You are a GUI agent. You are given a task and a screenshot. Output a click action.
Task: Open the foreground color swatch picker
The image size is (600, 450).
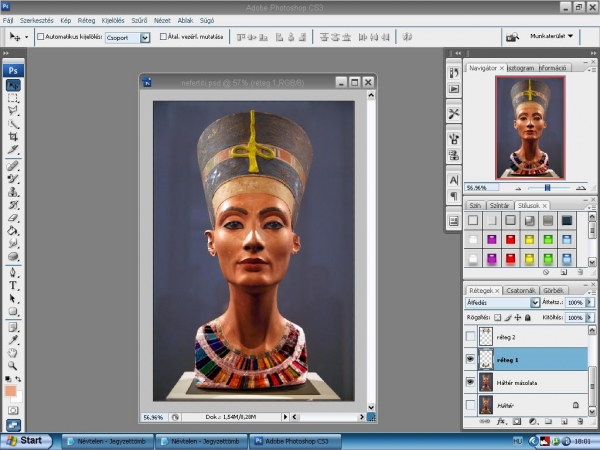tap(10, 391)
